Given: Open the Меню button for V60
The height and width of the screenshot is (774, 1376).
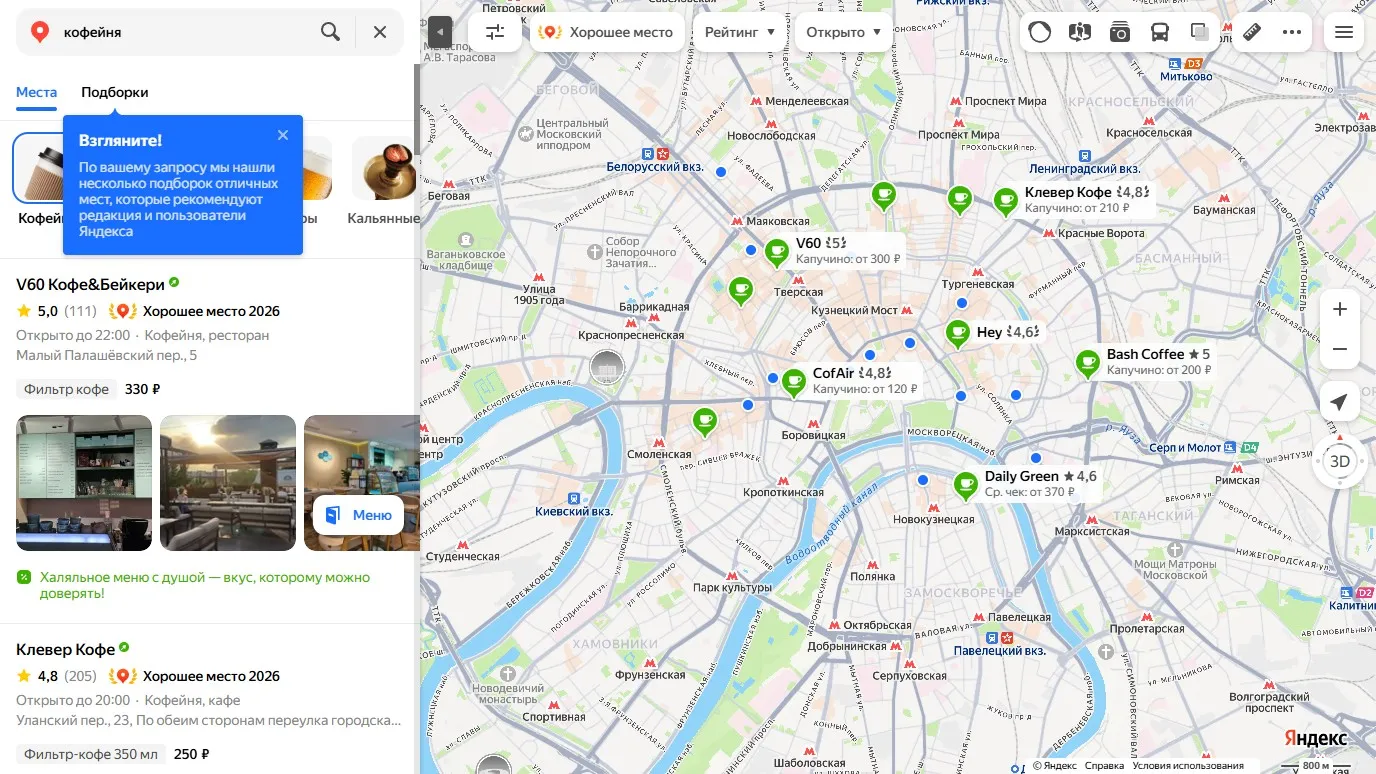Looking at the screenshot, I should click(359, 516).
